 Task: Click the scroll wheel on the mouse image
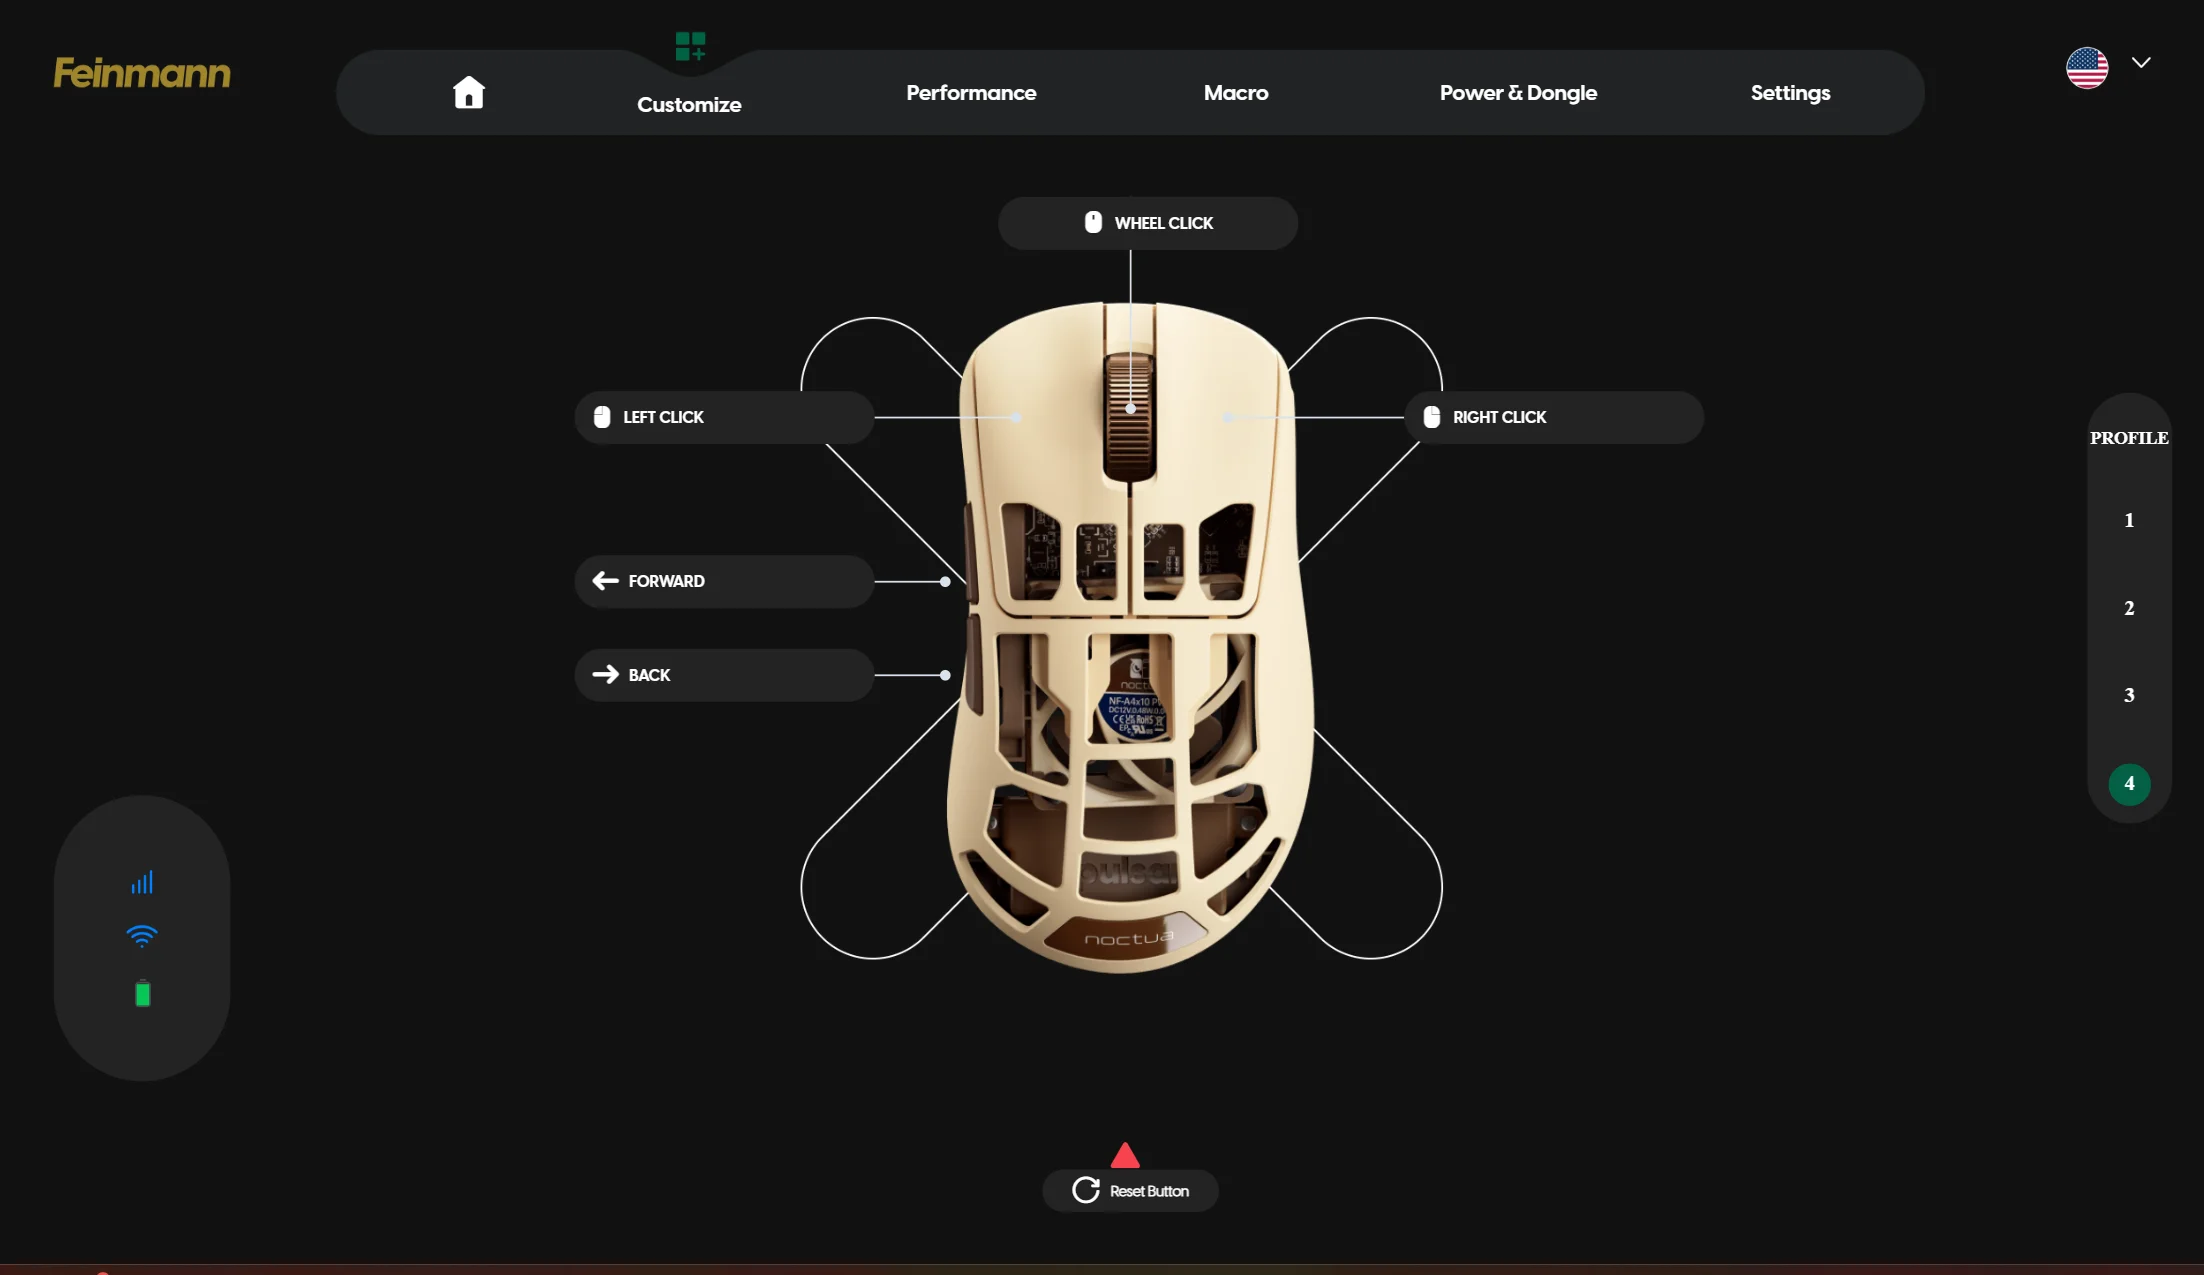point(1130,416)
